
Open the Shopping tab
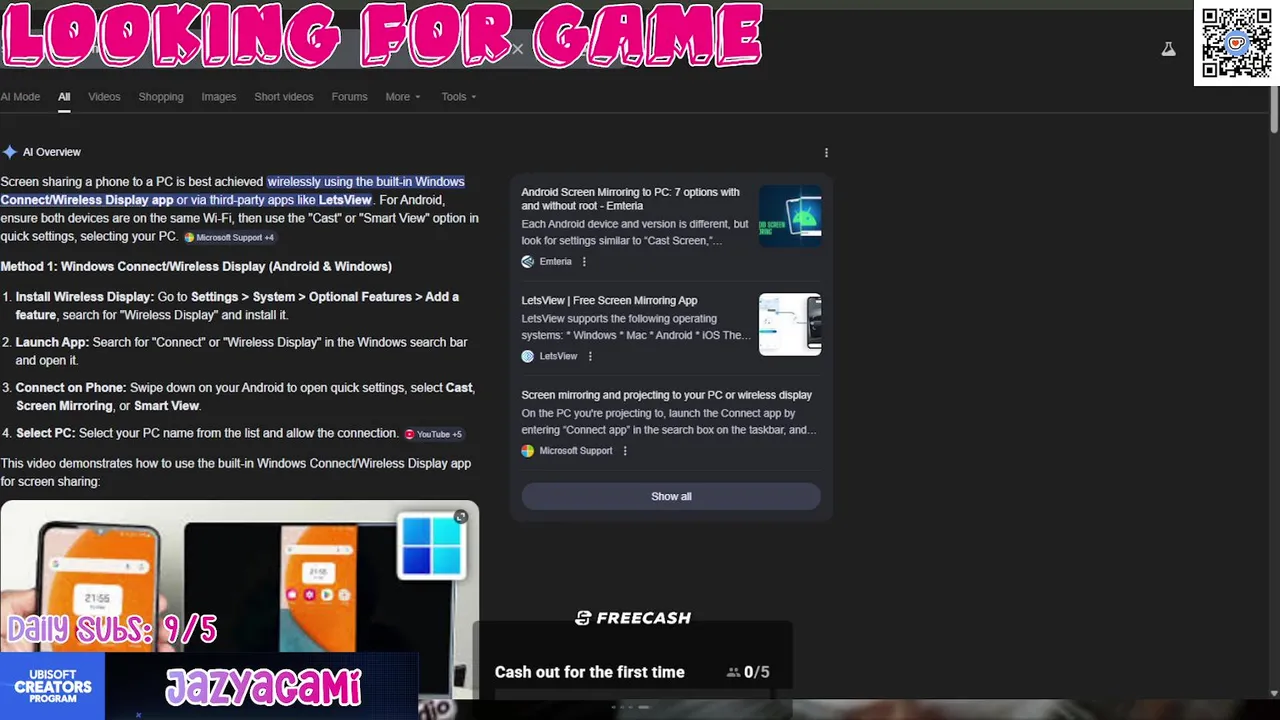point(161,97)
